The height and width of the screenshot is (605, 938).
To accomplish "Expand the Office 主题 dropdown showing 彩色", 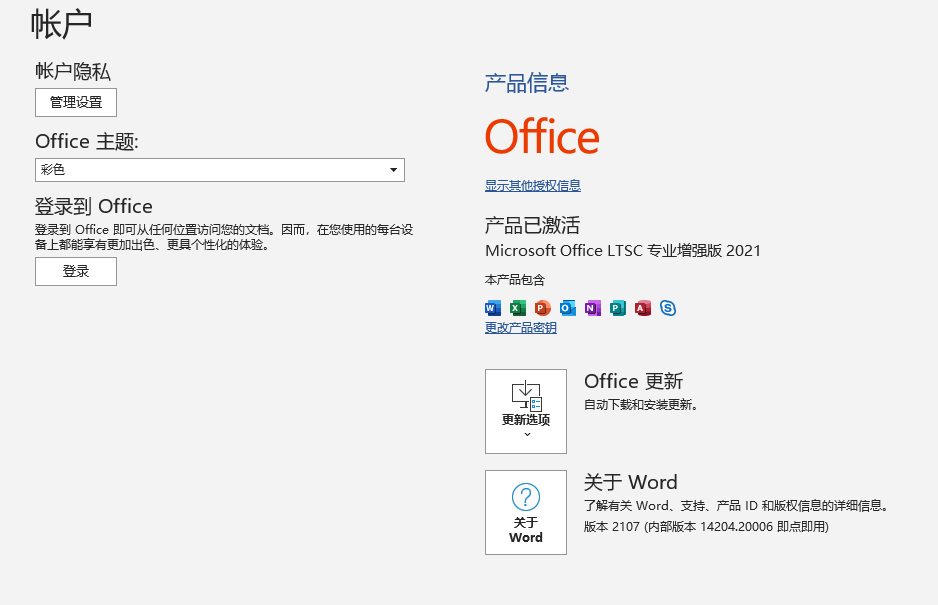I will pyautogui.click(x=220, y=170).
